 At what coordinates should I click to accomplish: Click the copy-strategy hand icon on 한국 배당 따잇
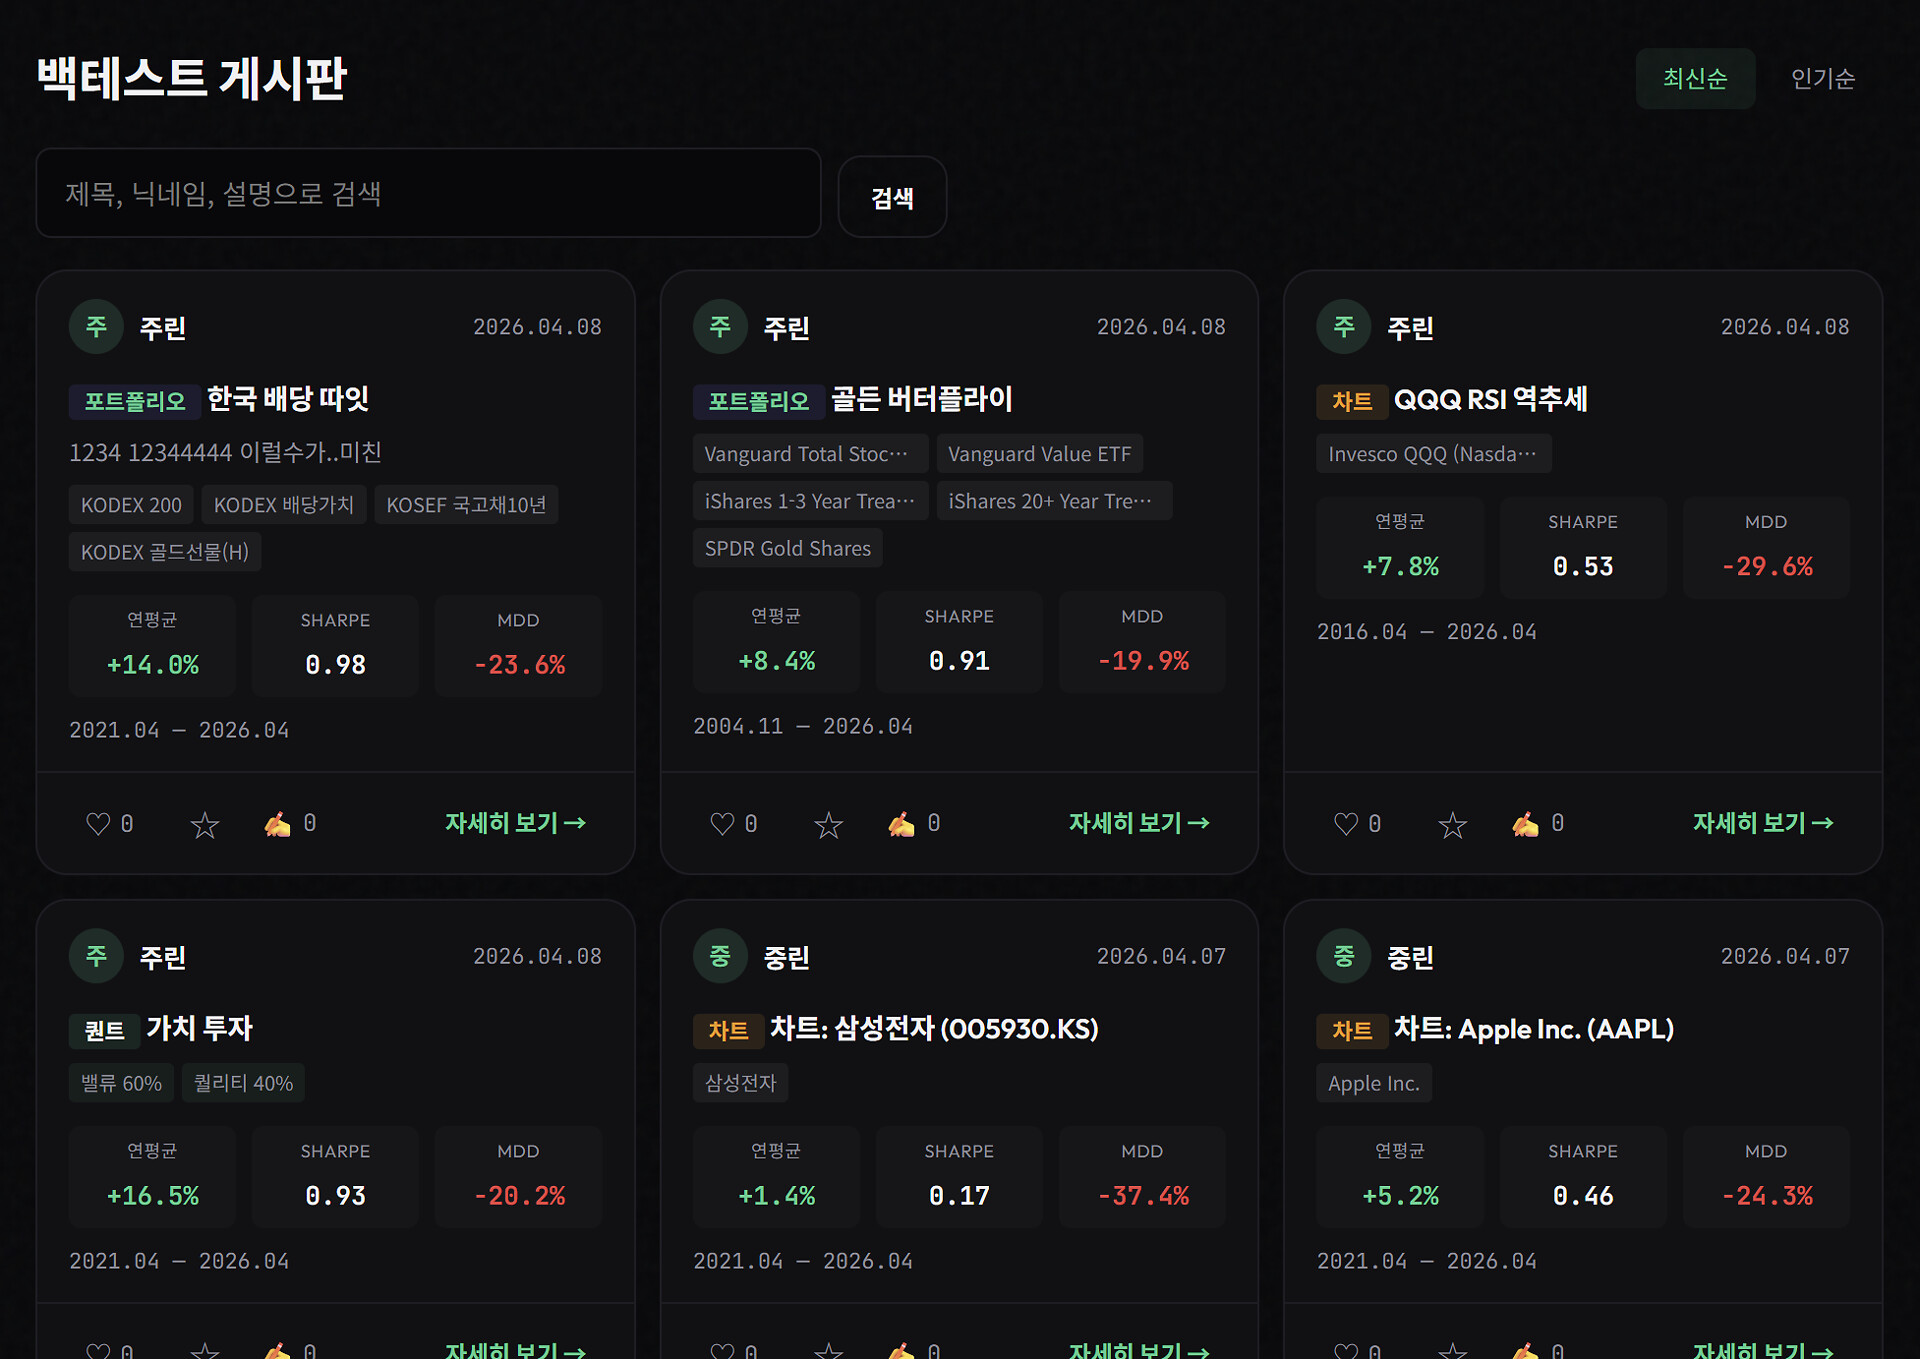coord(278,824)
